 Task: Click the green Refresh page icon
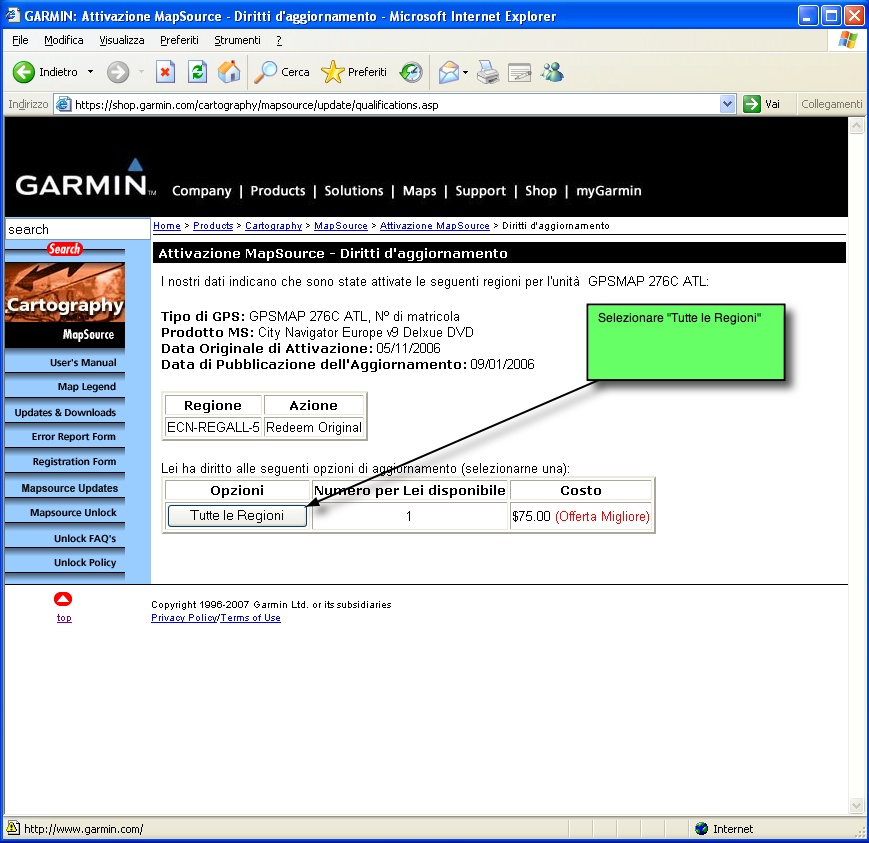[198, 72]
